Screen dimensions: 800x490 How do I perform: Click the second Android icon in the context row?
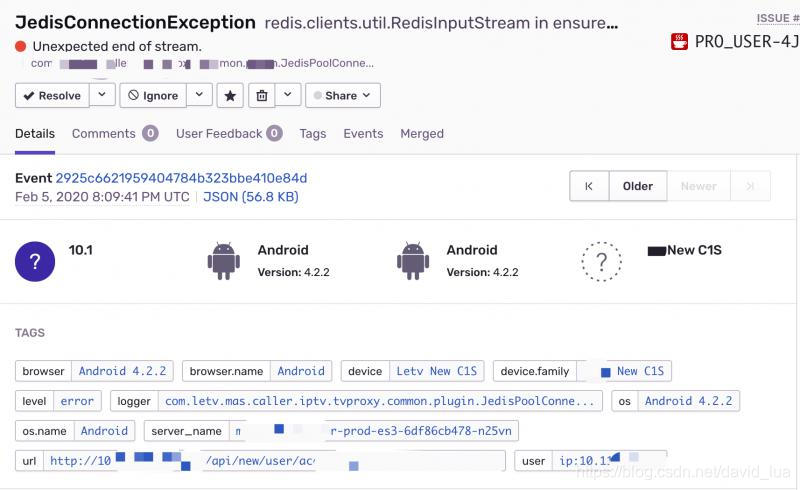coord(413,261)
